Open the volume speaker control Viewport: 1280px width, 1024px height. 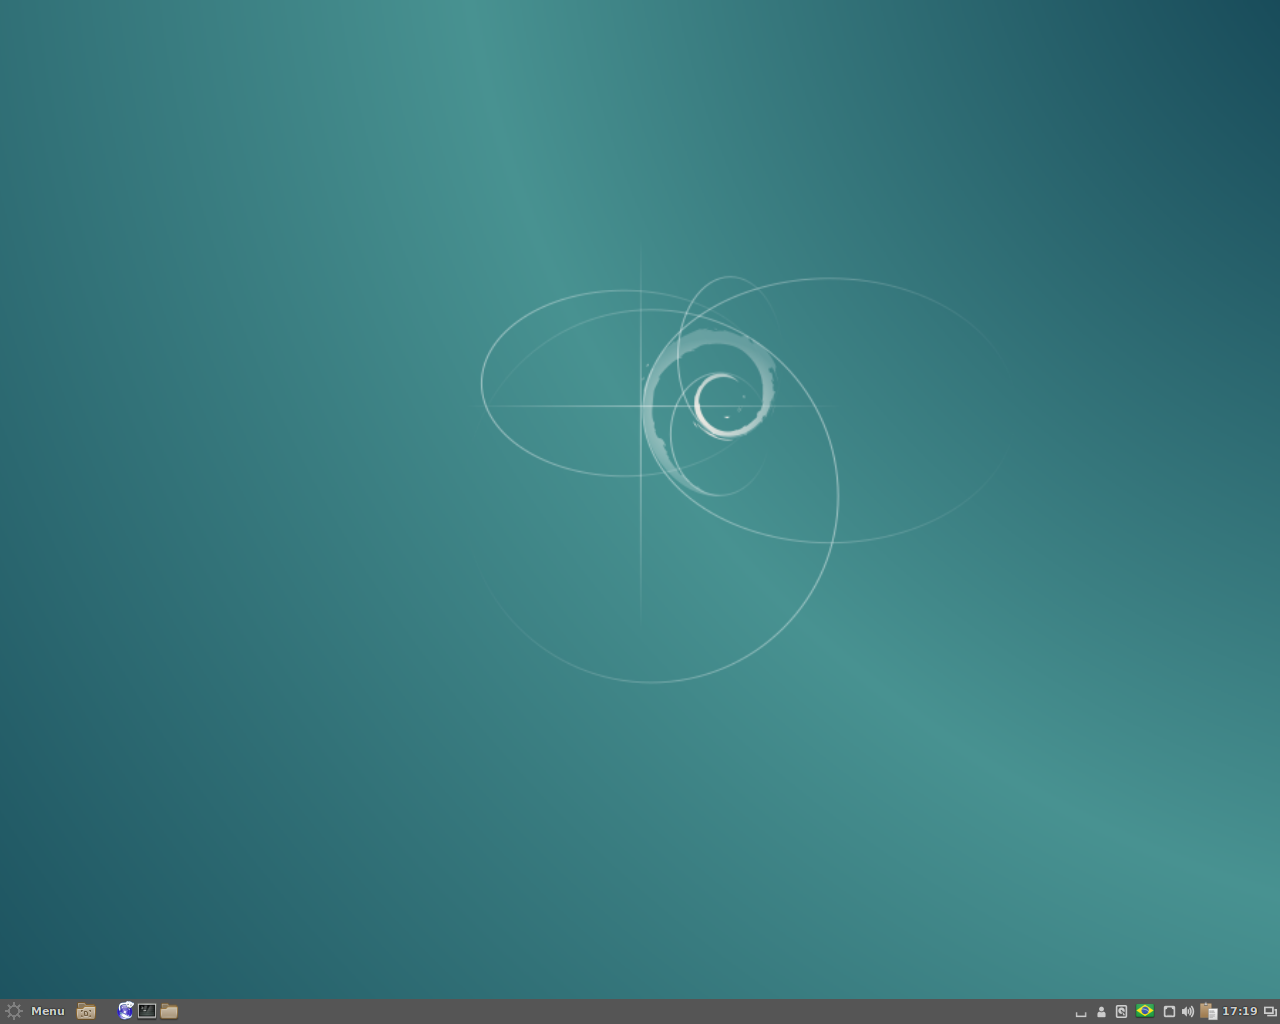tap(1187, 1011)
